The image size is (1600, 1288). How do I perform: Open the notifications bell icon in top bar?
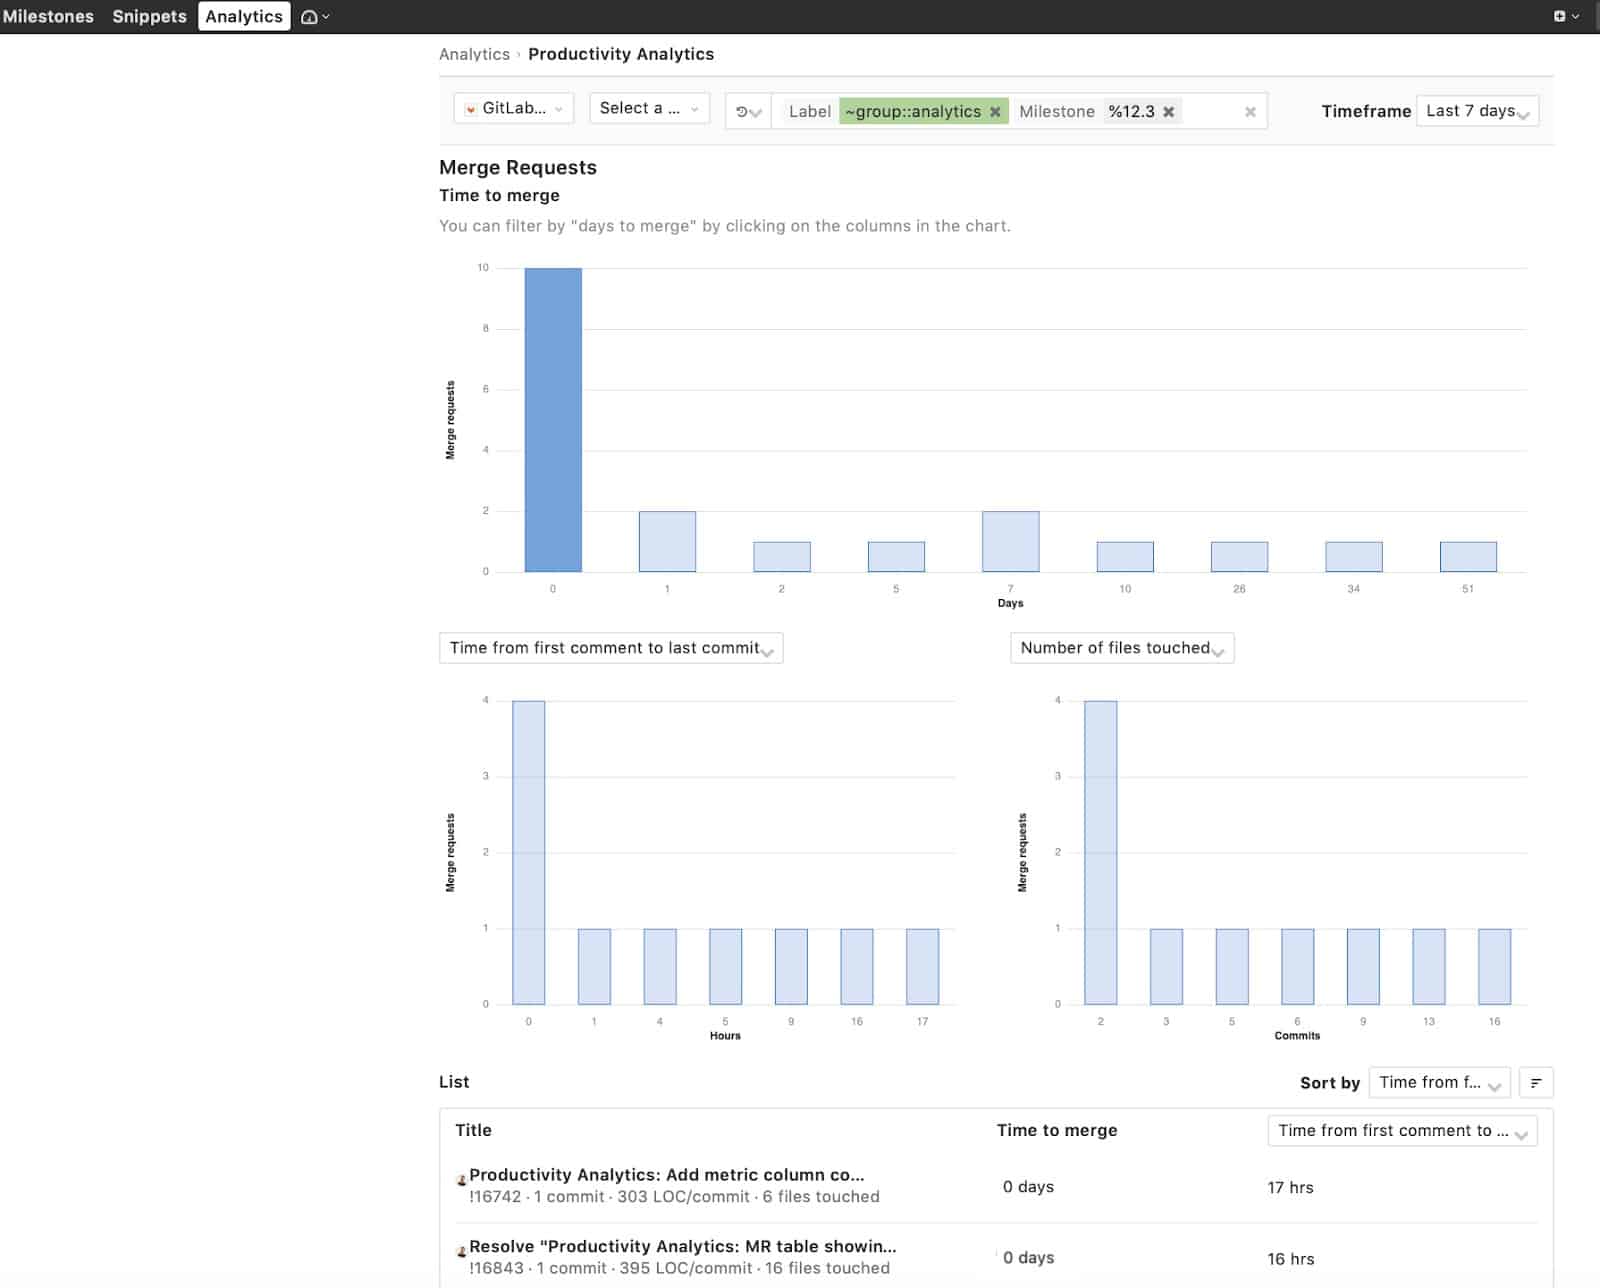310,15
